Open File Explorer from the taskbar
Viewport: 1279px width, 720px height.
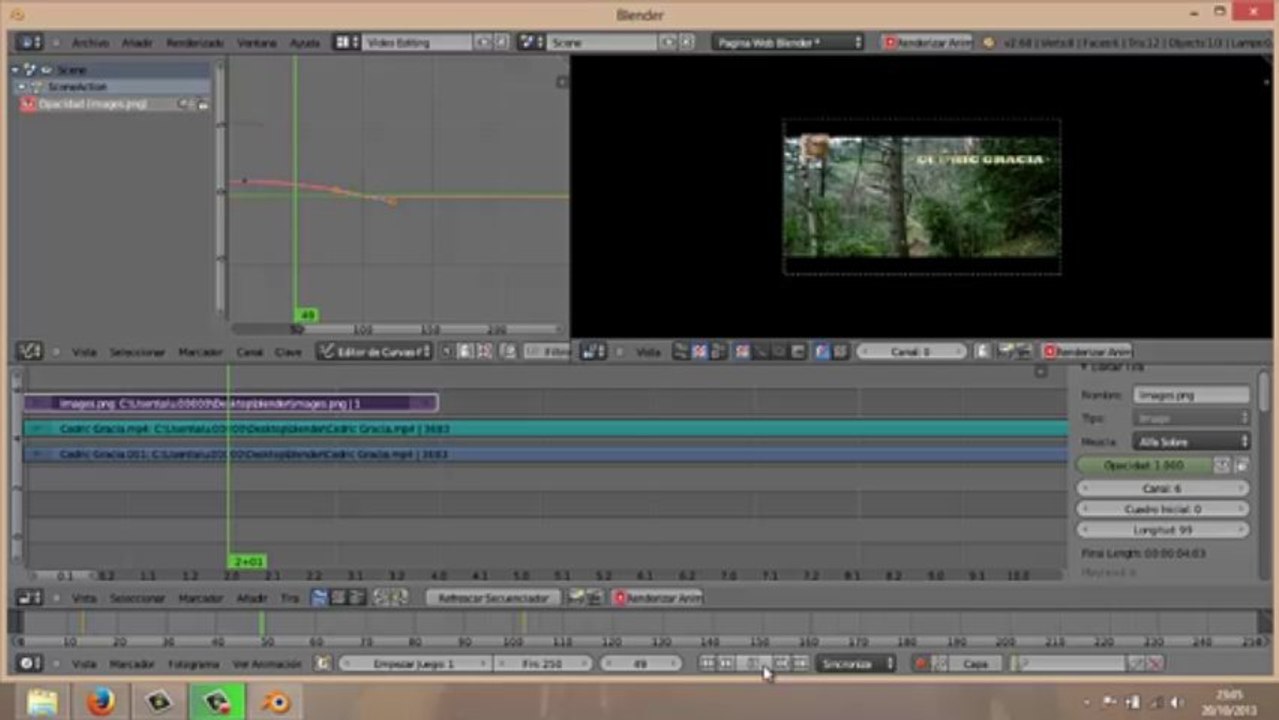pyautogui.click(x=43, y=702)
